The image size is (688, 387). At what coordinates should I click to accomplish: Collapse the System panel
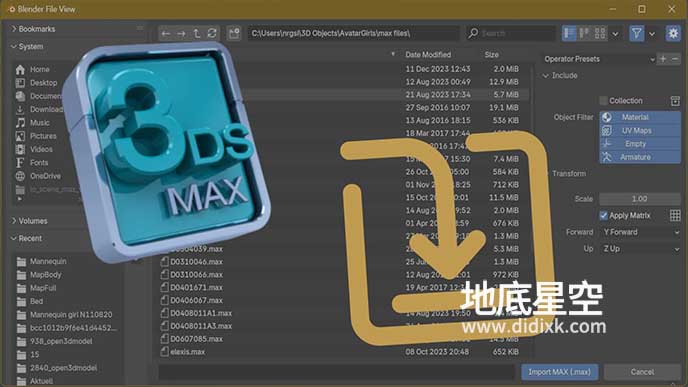[28, 47]
